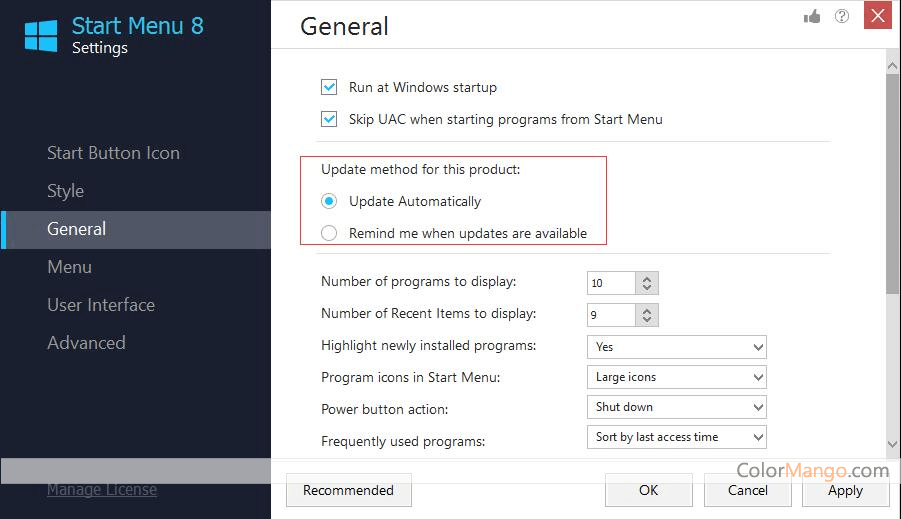Toggle Skip UAC when starting programs checkbox
This screenshot has width=901, height=519.
tap(329, 119)
